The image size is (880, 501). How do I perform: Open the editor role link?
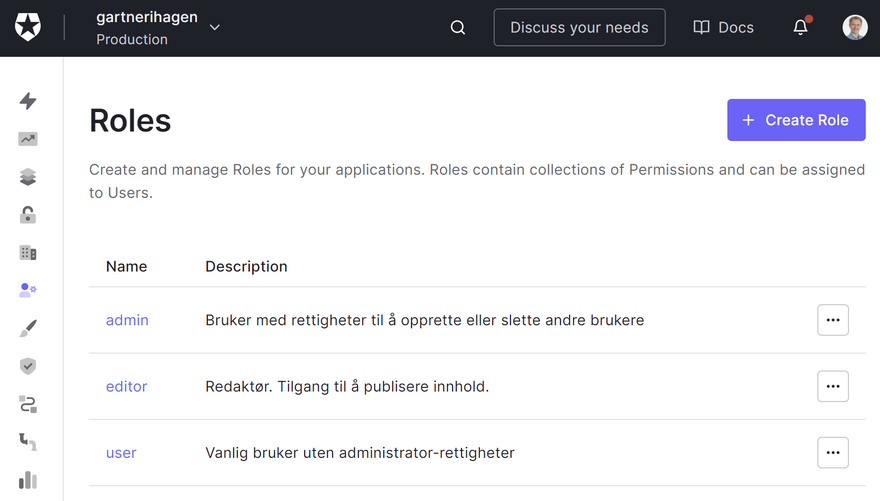pyautogui.click(x=126, y=387)
